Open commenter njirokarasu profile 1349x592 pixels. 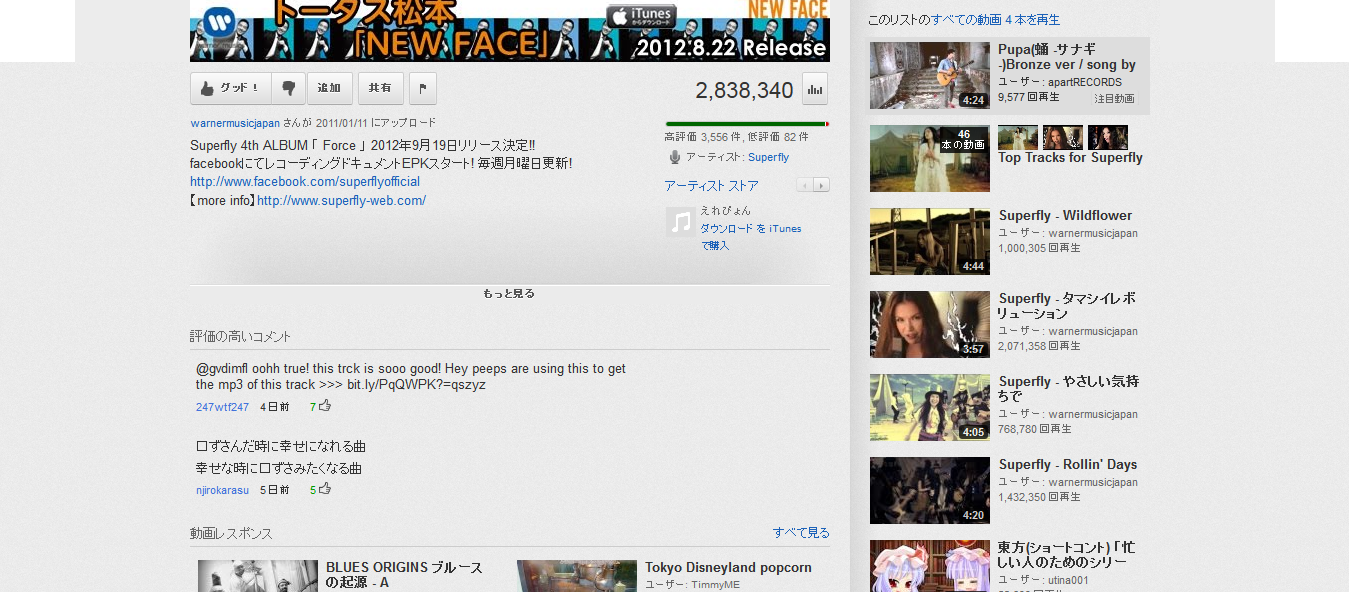222,490
